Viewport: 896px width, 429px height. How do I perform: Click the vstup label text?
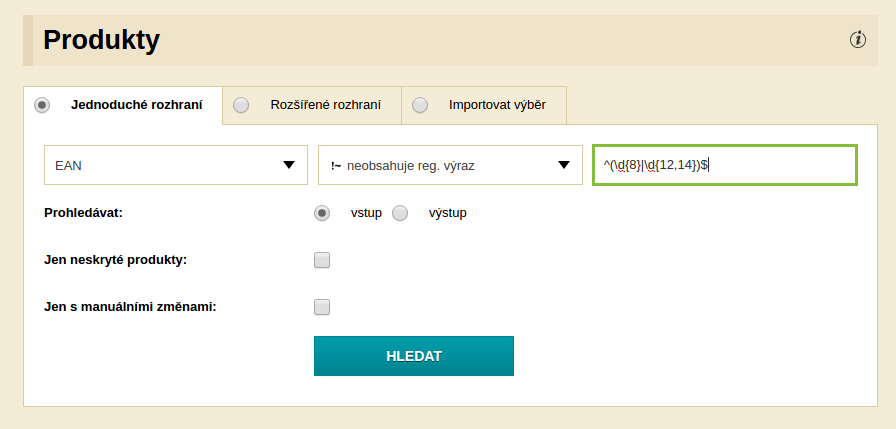coord(366,213)
